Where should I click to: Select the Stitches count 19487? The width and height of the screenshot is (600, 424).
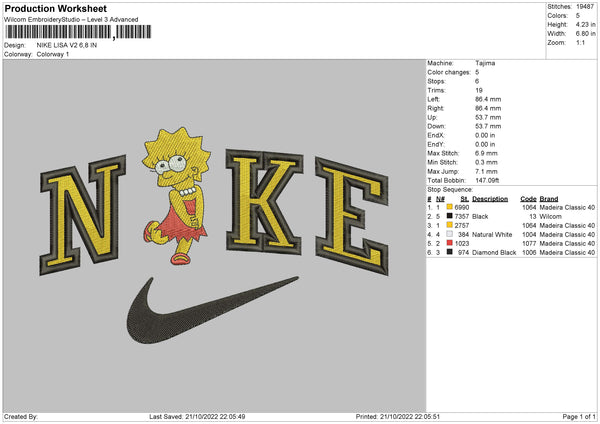[585, 7]
